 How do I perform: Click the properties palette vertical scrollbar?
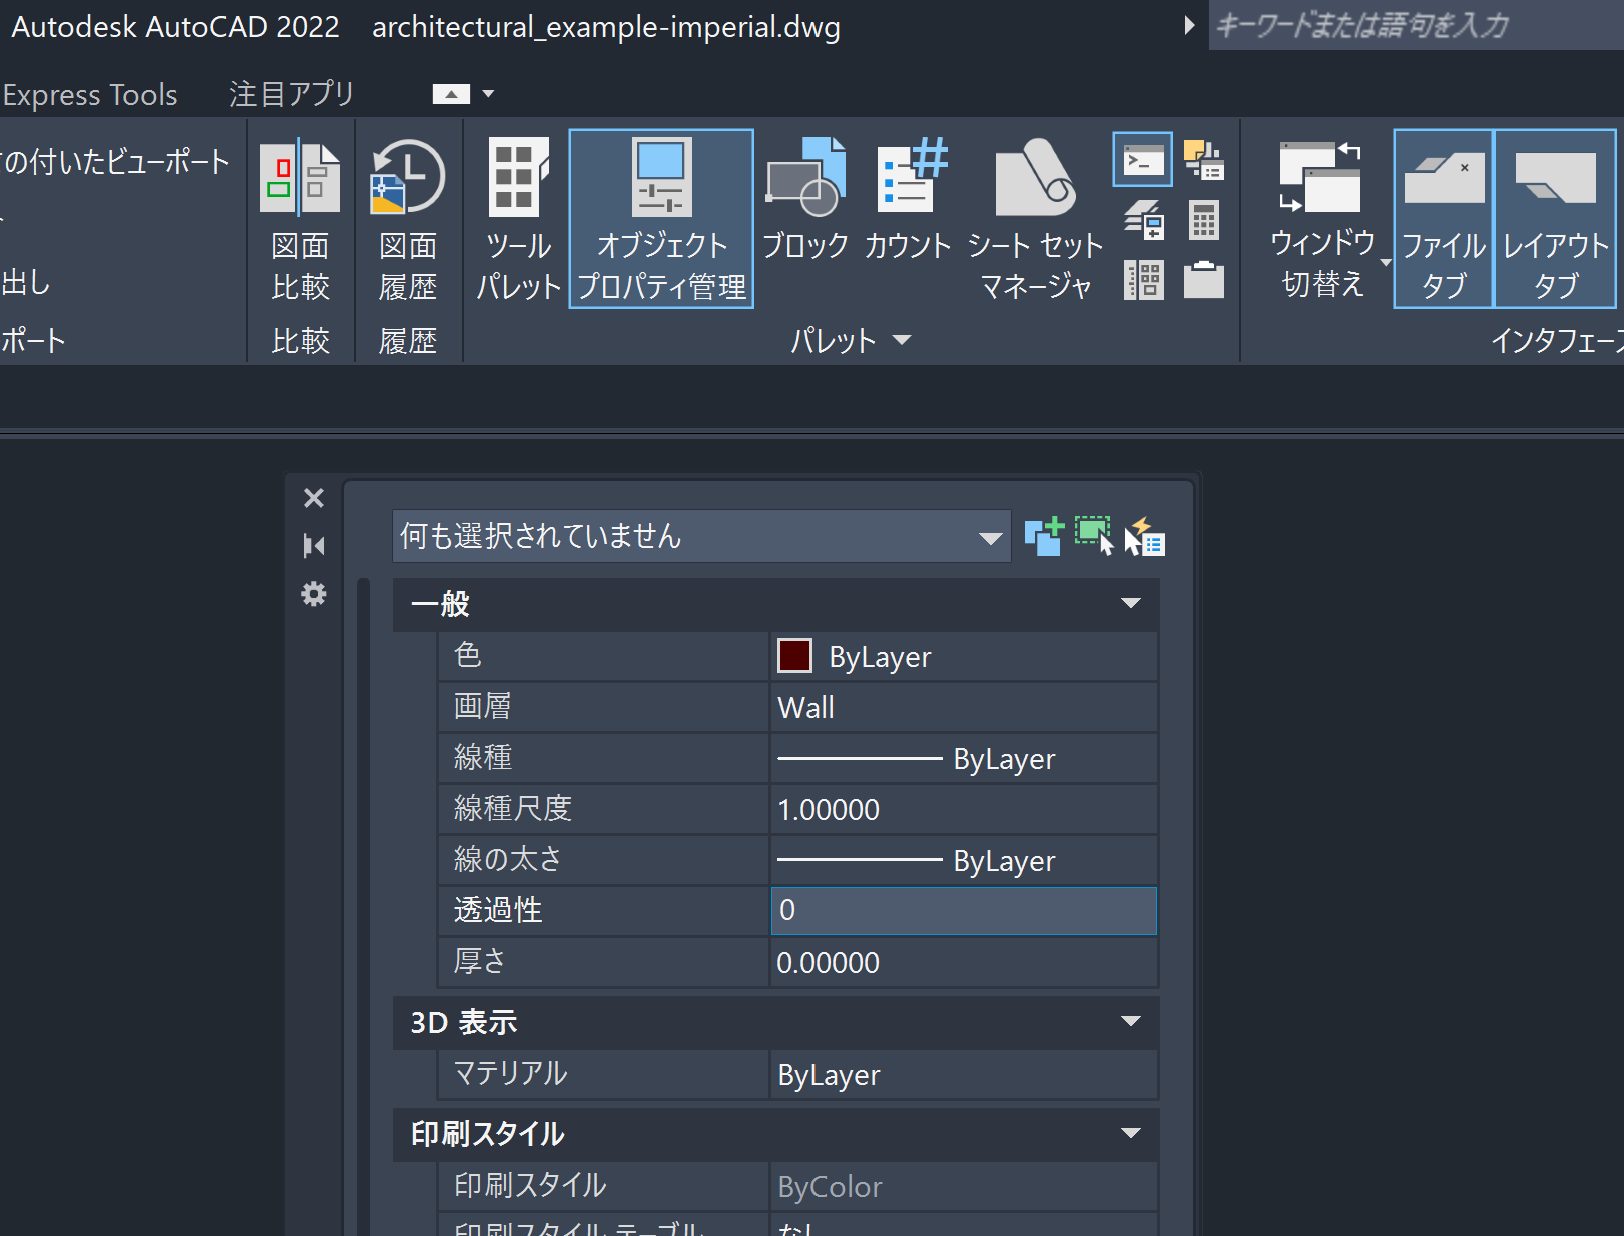point(364,906)
